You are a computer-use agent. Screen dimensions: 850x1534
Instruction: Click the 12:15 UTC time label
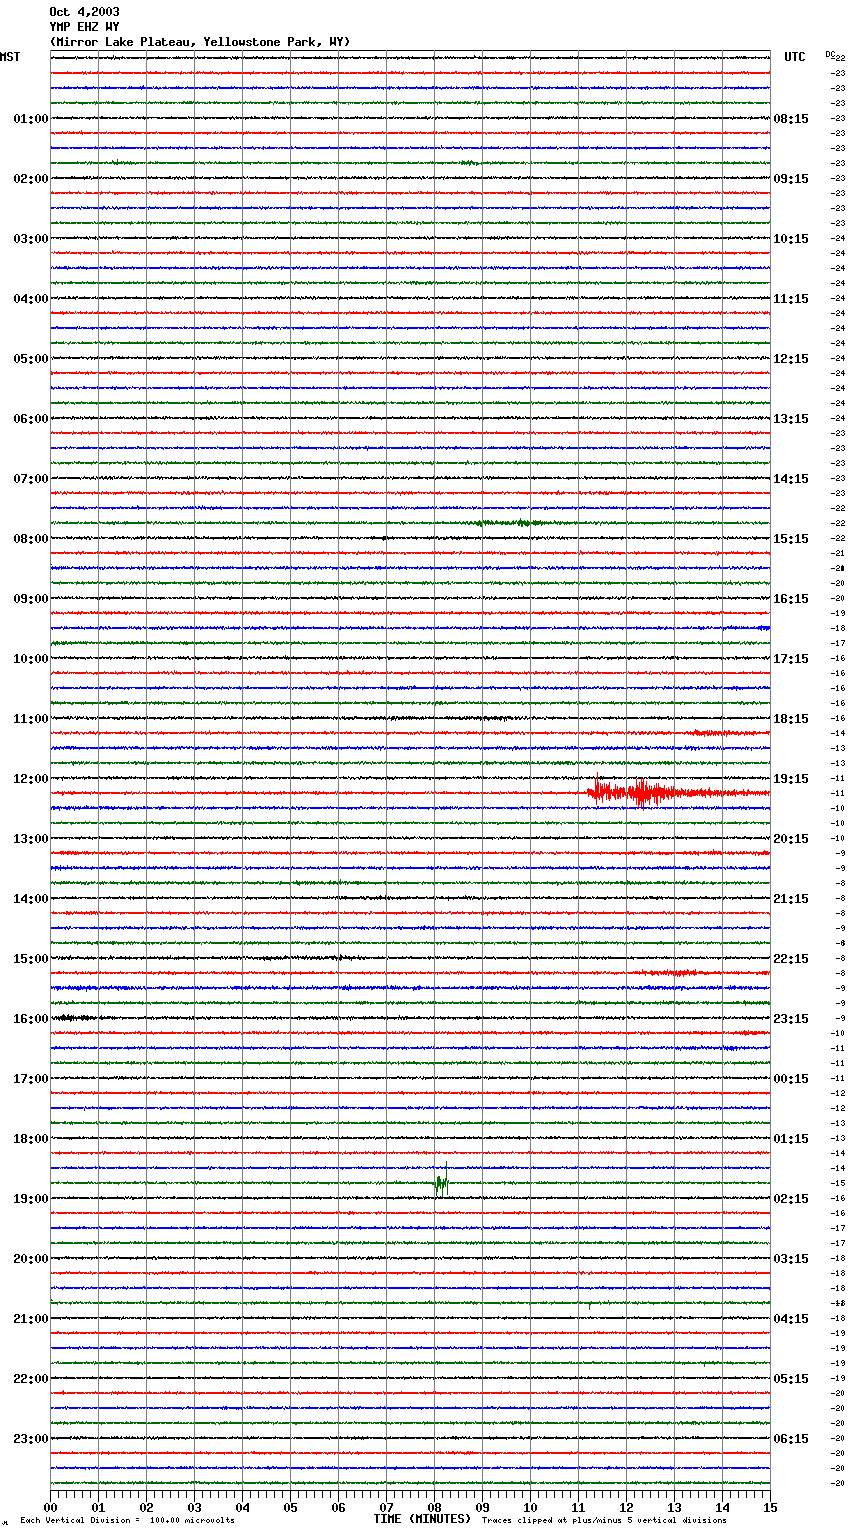point(791,359)
